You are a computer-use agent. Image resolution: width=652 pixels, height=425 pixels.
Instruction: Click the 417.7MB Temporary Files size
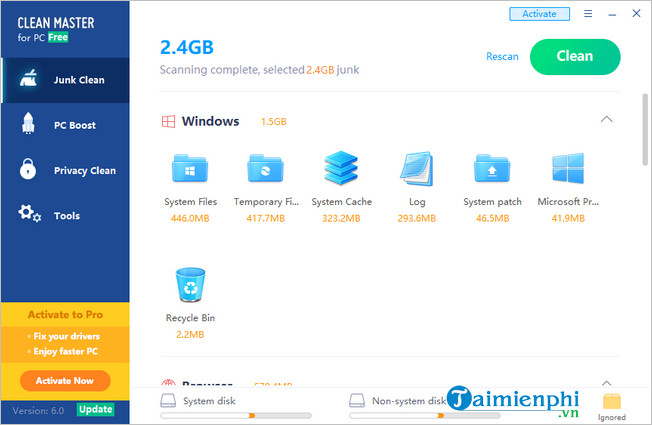click(265, 218)
